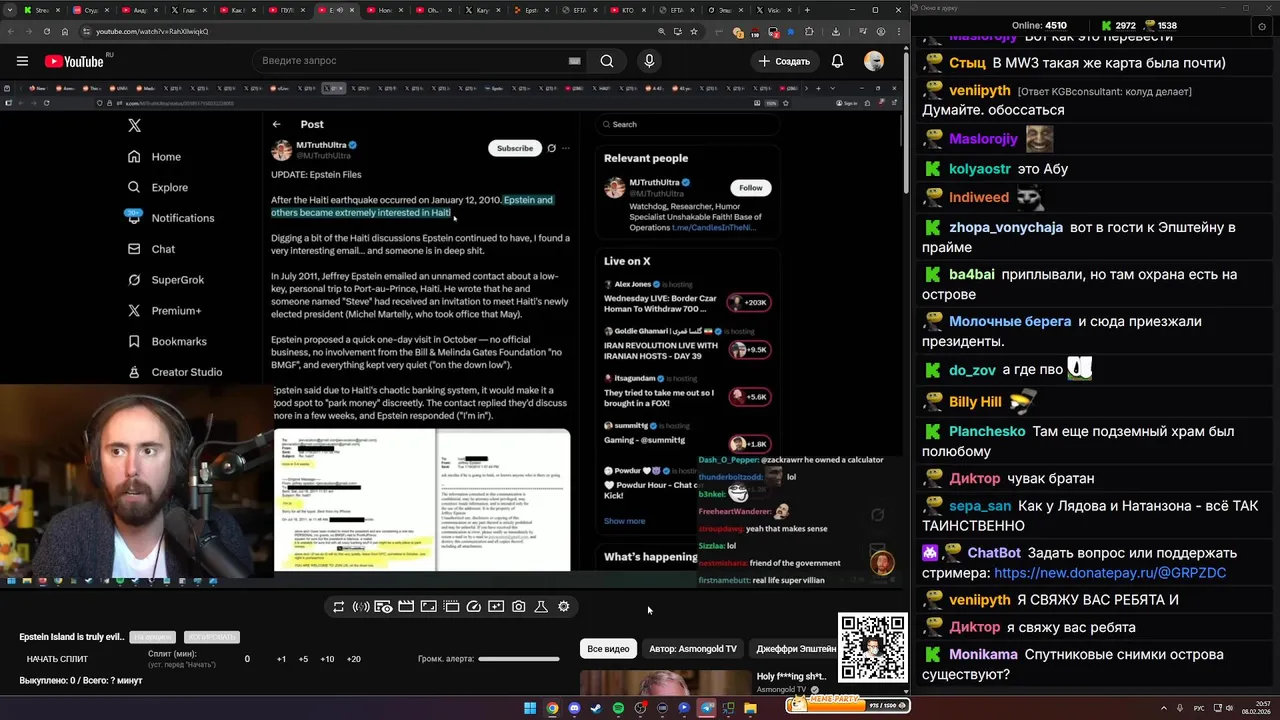Click the preview-eye icon in player toolbar
This screenshot has width=1280, height=720.
(x=383, y=607)
